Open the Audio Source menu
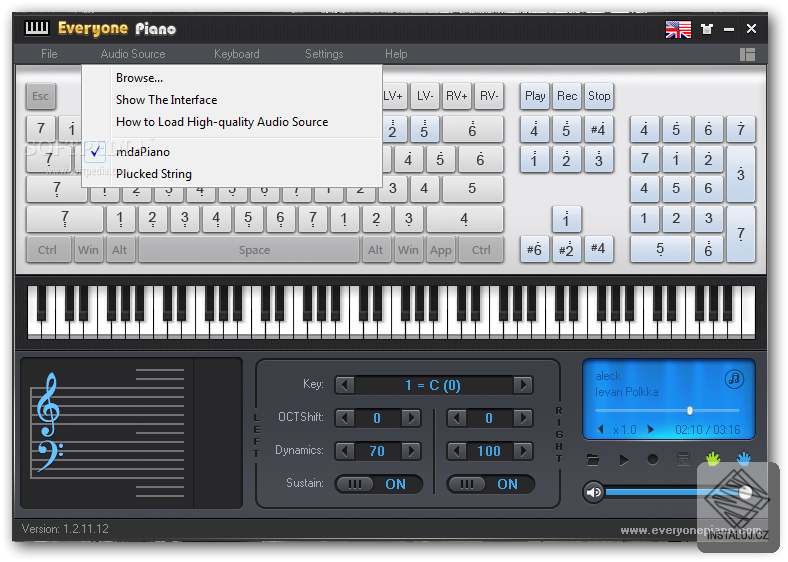The width and height of the screenshot is (788, 562). [133, 54]
